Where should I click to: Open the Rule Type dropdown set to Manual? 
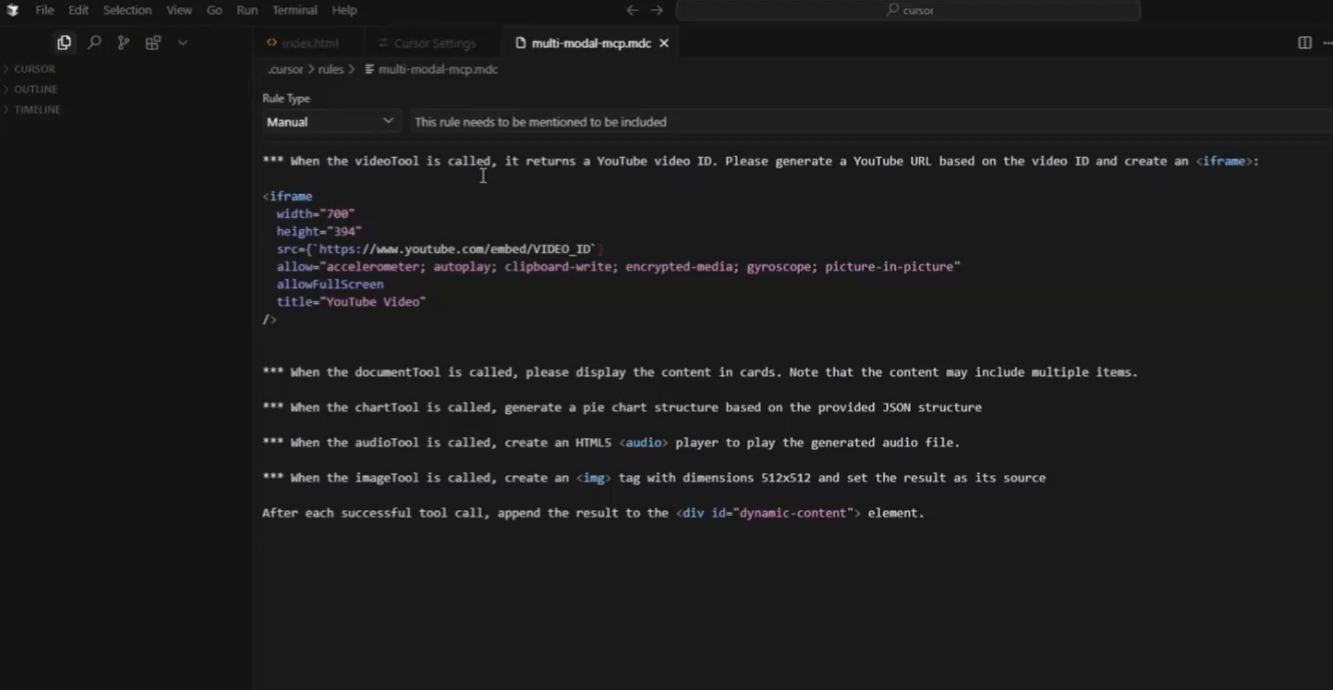coord(330,122)
